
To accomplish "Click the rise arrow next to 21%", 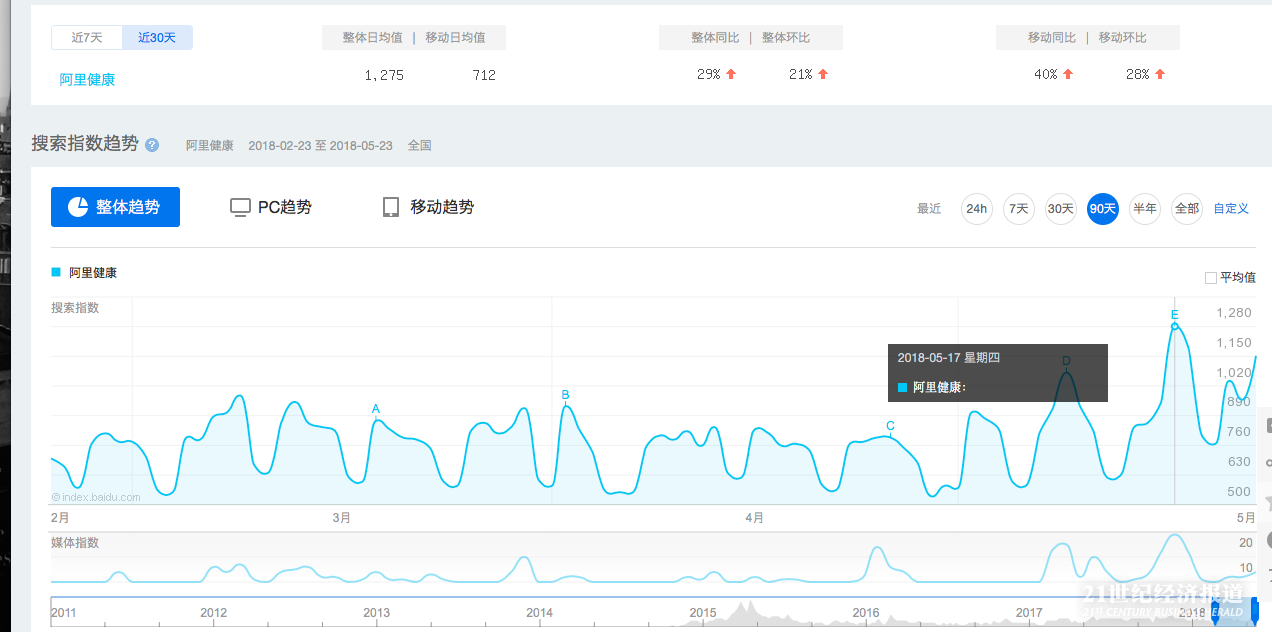I will (821, 73).
